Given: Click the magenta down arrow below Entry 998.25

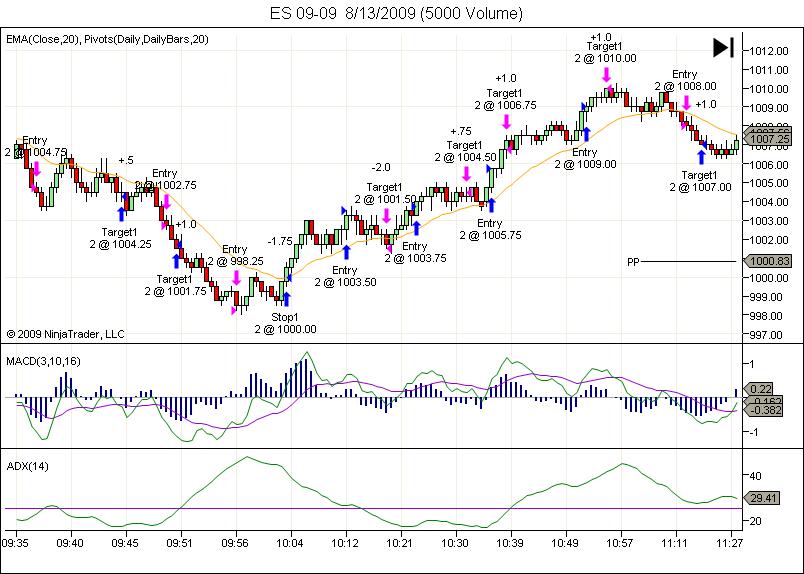Looking at the screenshot, I should click(x=236, y=278).
